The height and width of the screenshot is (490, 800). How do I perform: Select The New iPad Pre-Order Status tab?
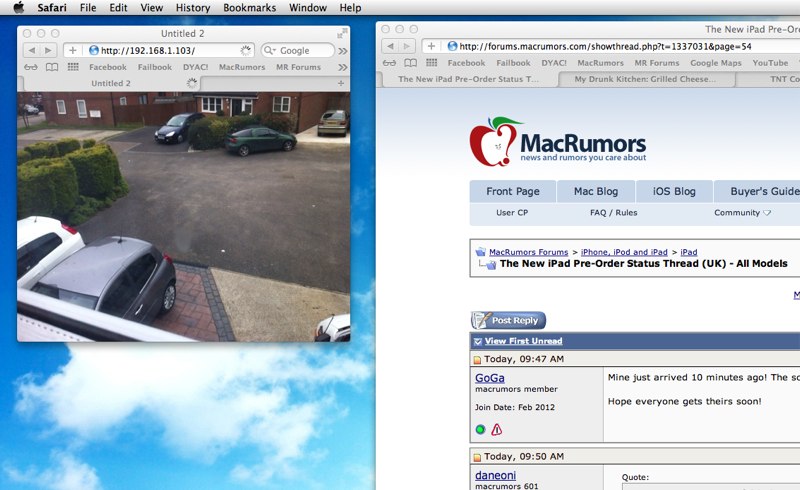coord(468,79)
